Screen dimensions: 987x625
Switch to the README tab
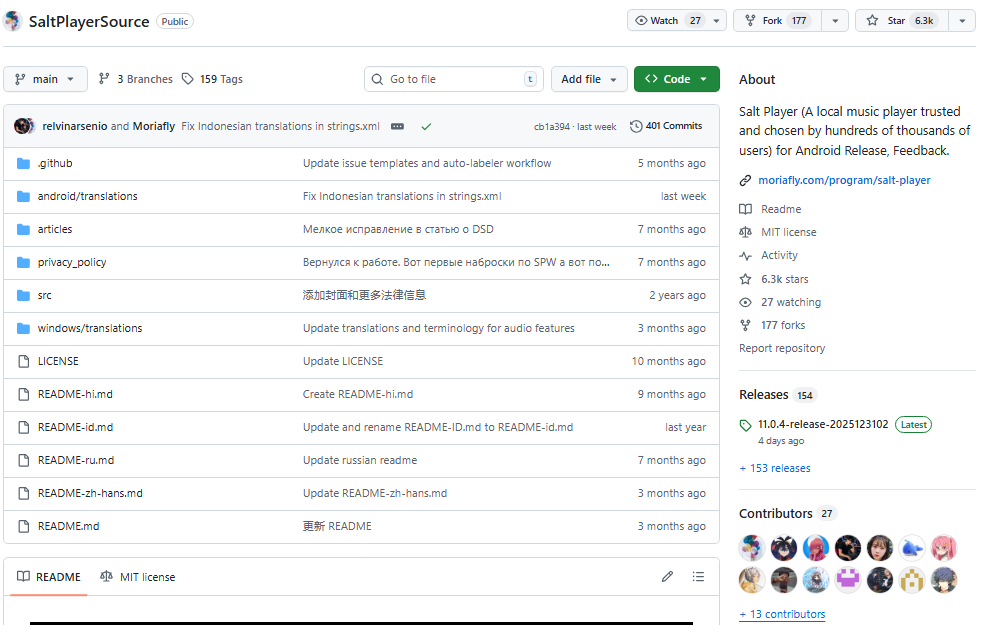coord(49,577)
